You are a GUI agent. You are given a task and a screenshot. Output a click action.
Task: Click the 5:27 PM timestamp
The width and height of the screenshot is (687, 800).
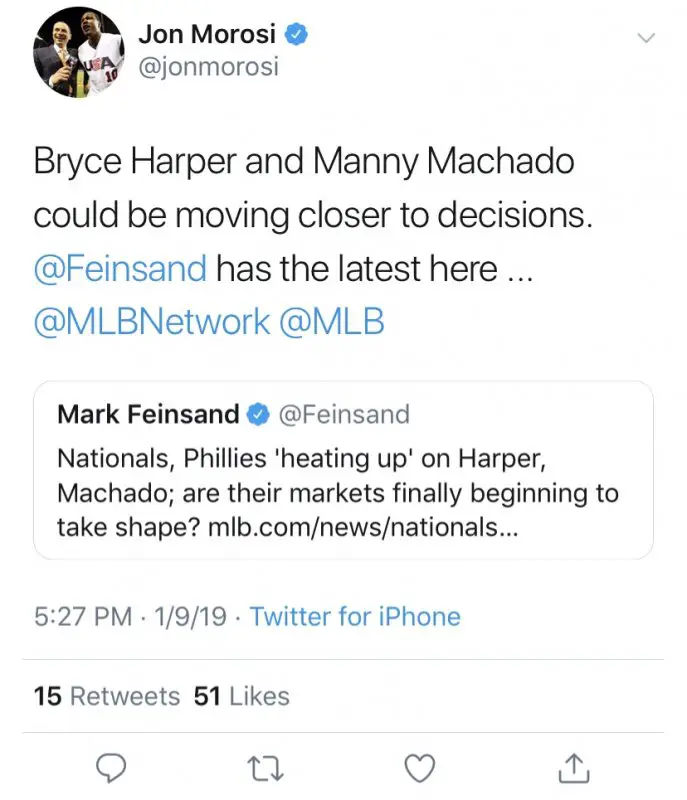(x=82, y=616)
